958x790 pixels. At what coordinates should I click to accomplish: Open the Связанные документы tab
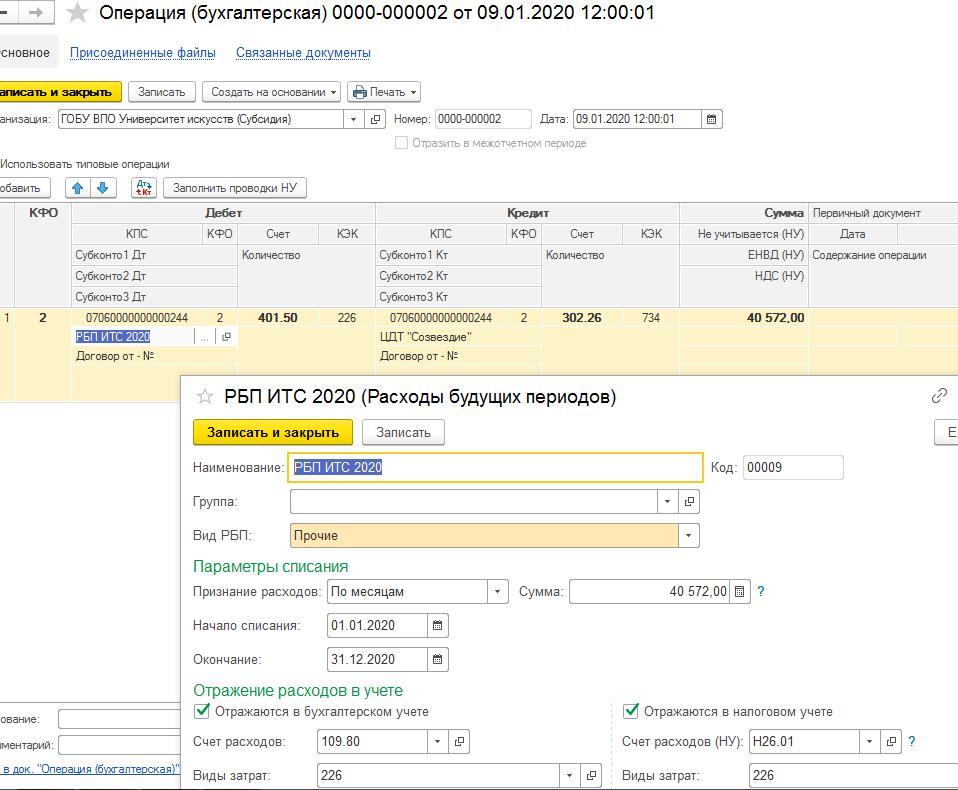pos(303,52)
